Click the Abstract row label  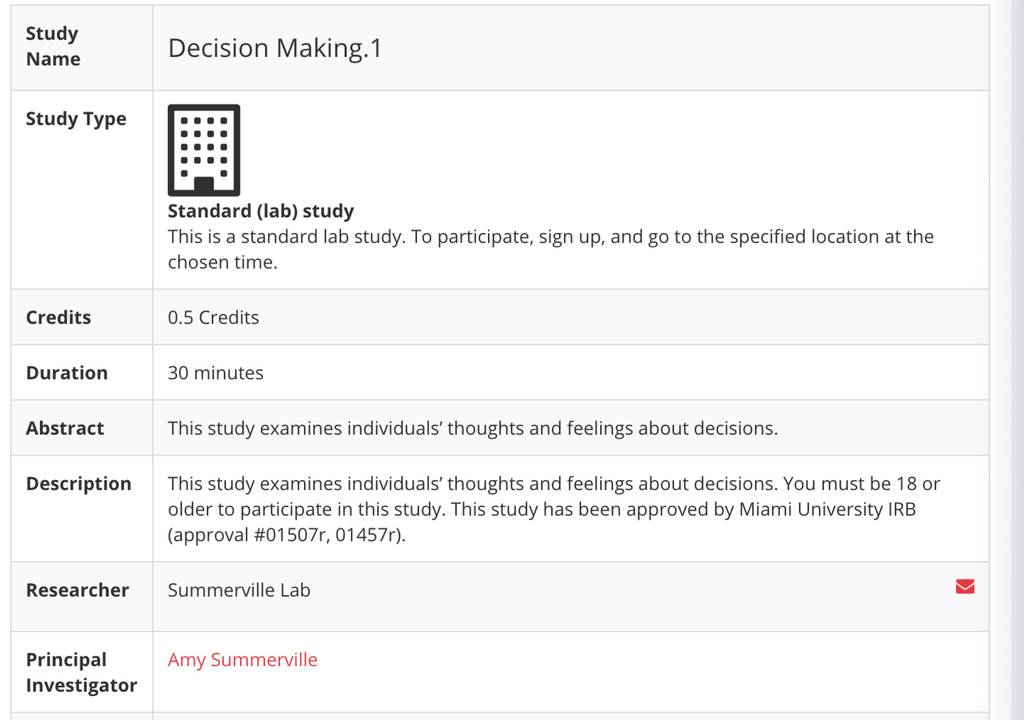tap(65, 429)
